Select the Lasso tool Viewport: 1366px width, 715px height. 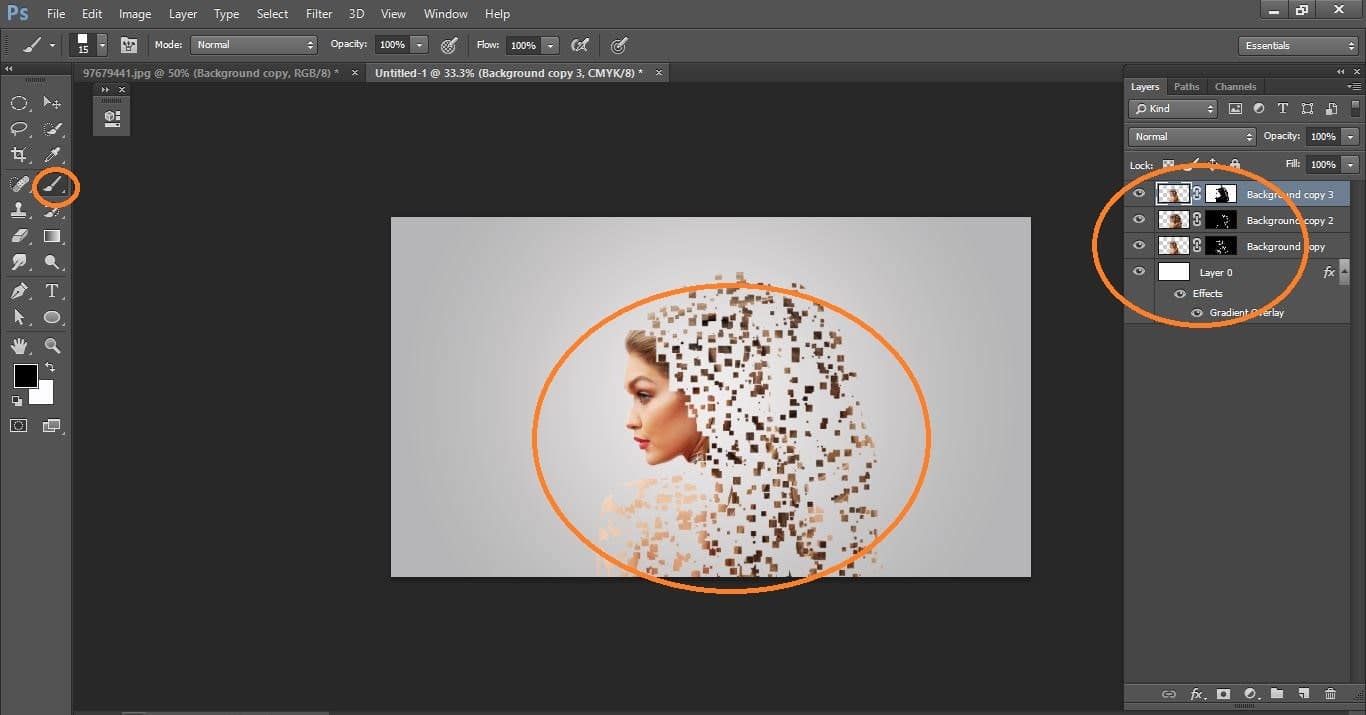tap(20, 128)
